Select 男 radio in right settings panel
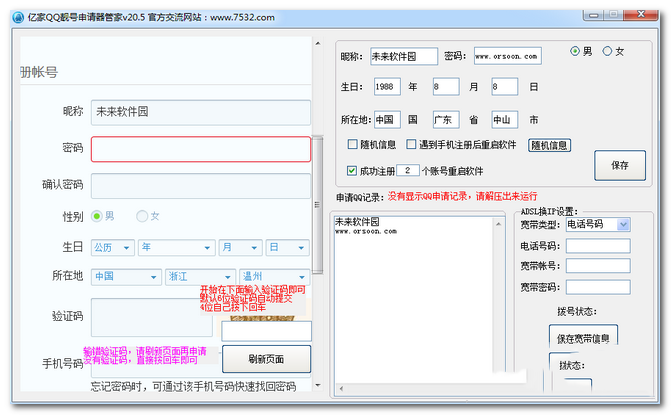This screenshot has height=415, width=671. [575, 51]
